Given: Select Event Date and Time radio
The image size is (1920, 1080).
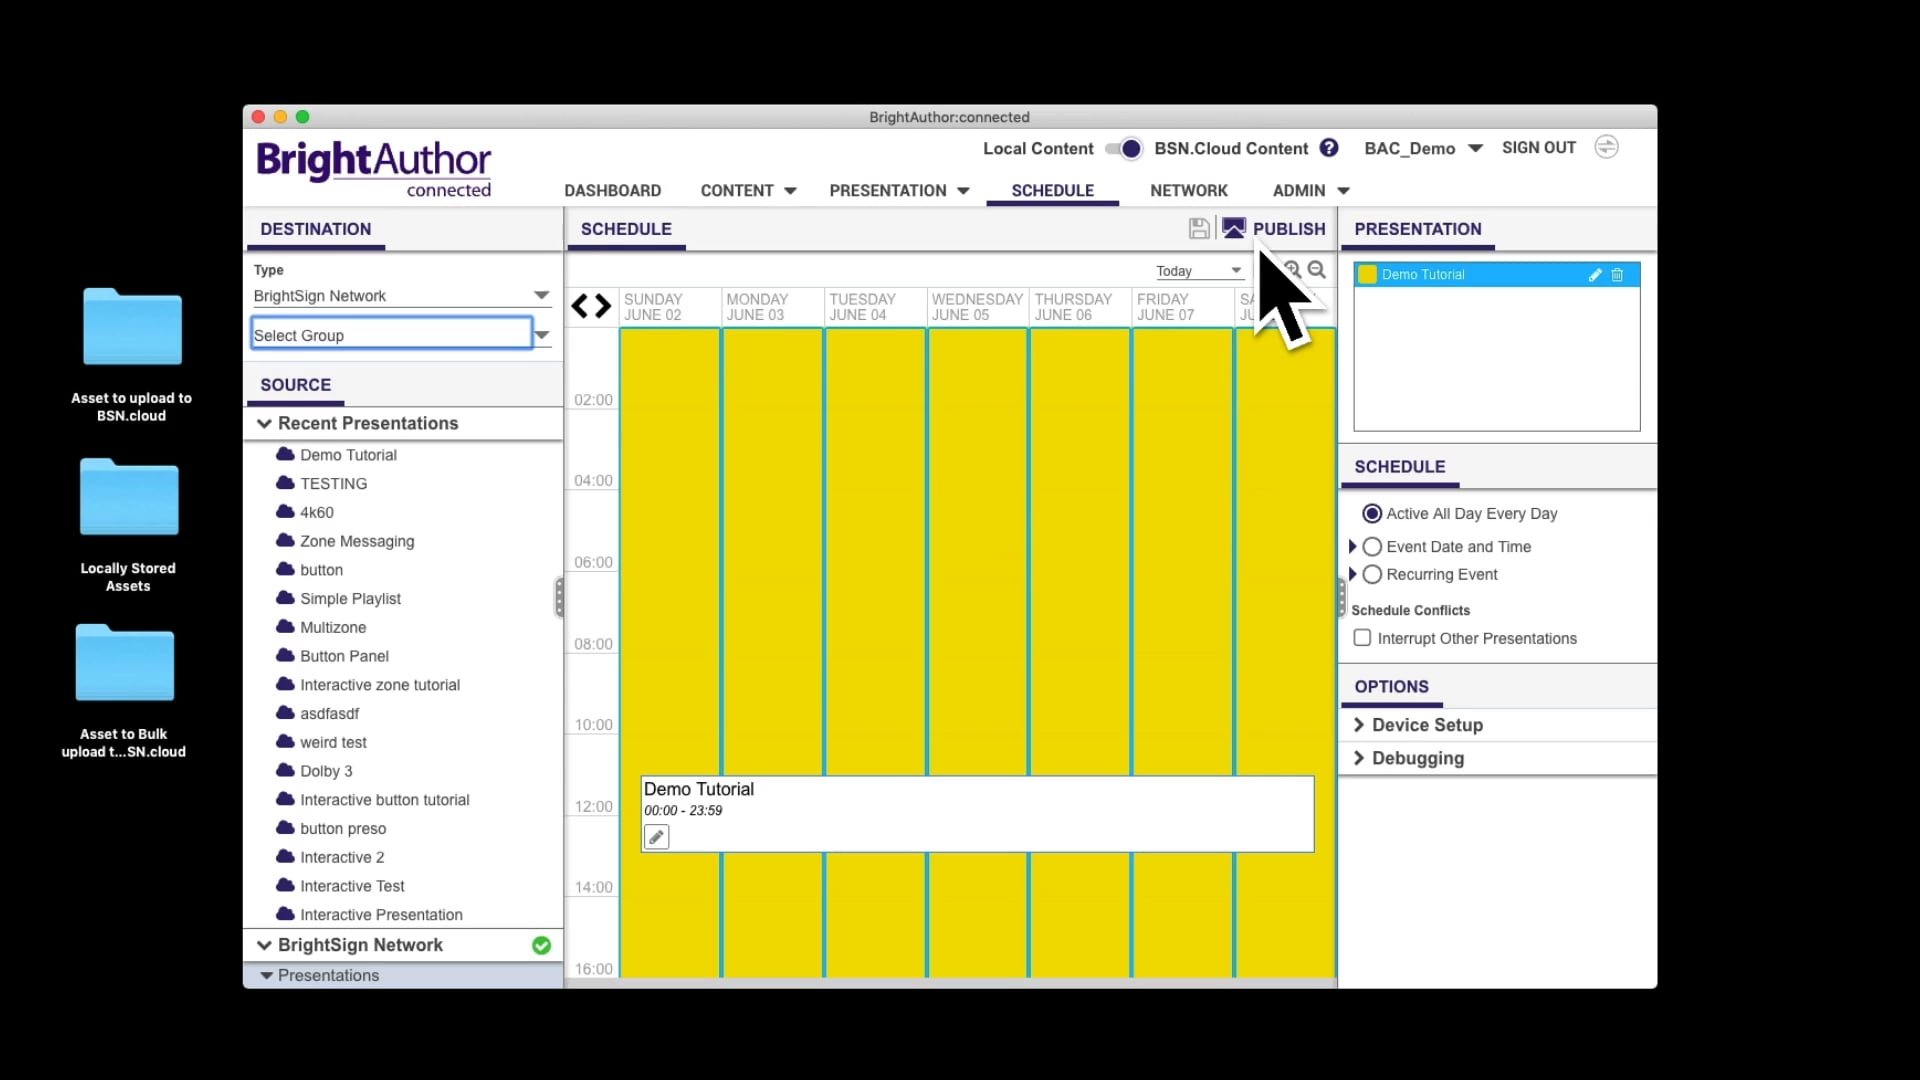Looking at the screenshot, I should (x=1372, y=547).
